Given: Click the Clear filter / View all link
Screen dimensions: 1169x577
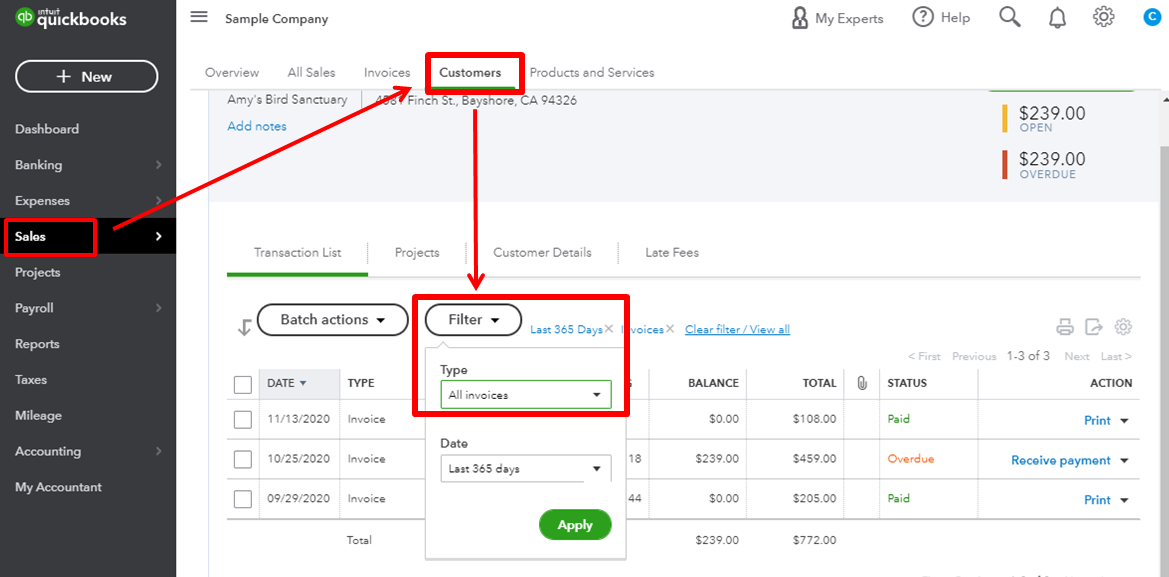Looking at the screenshot, I should point(737,329).
